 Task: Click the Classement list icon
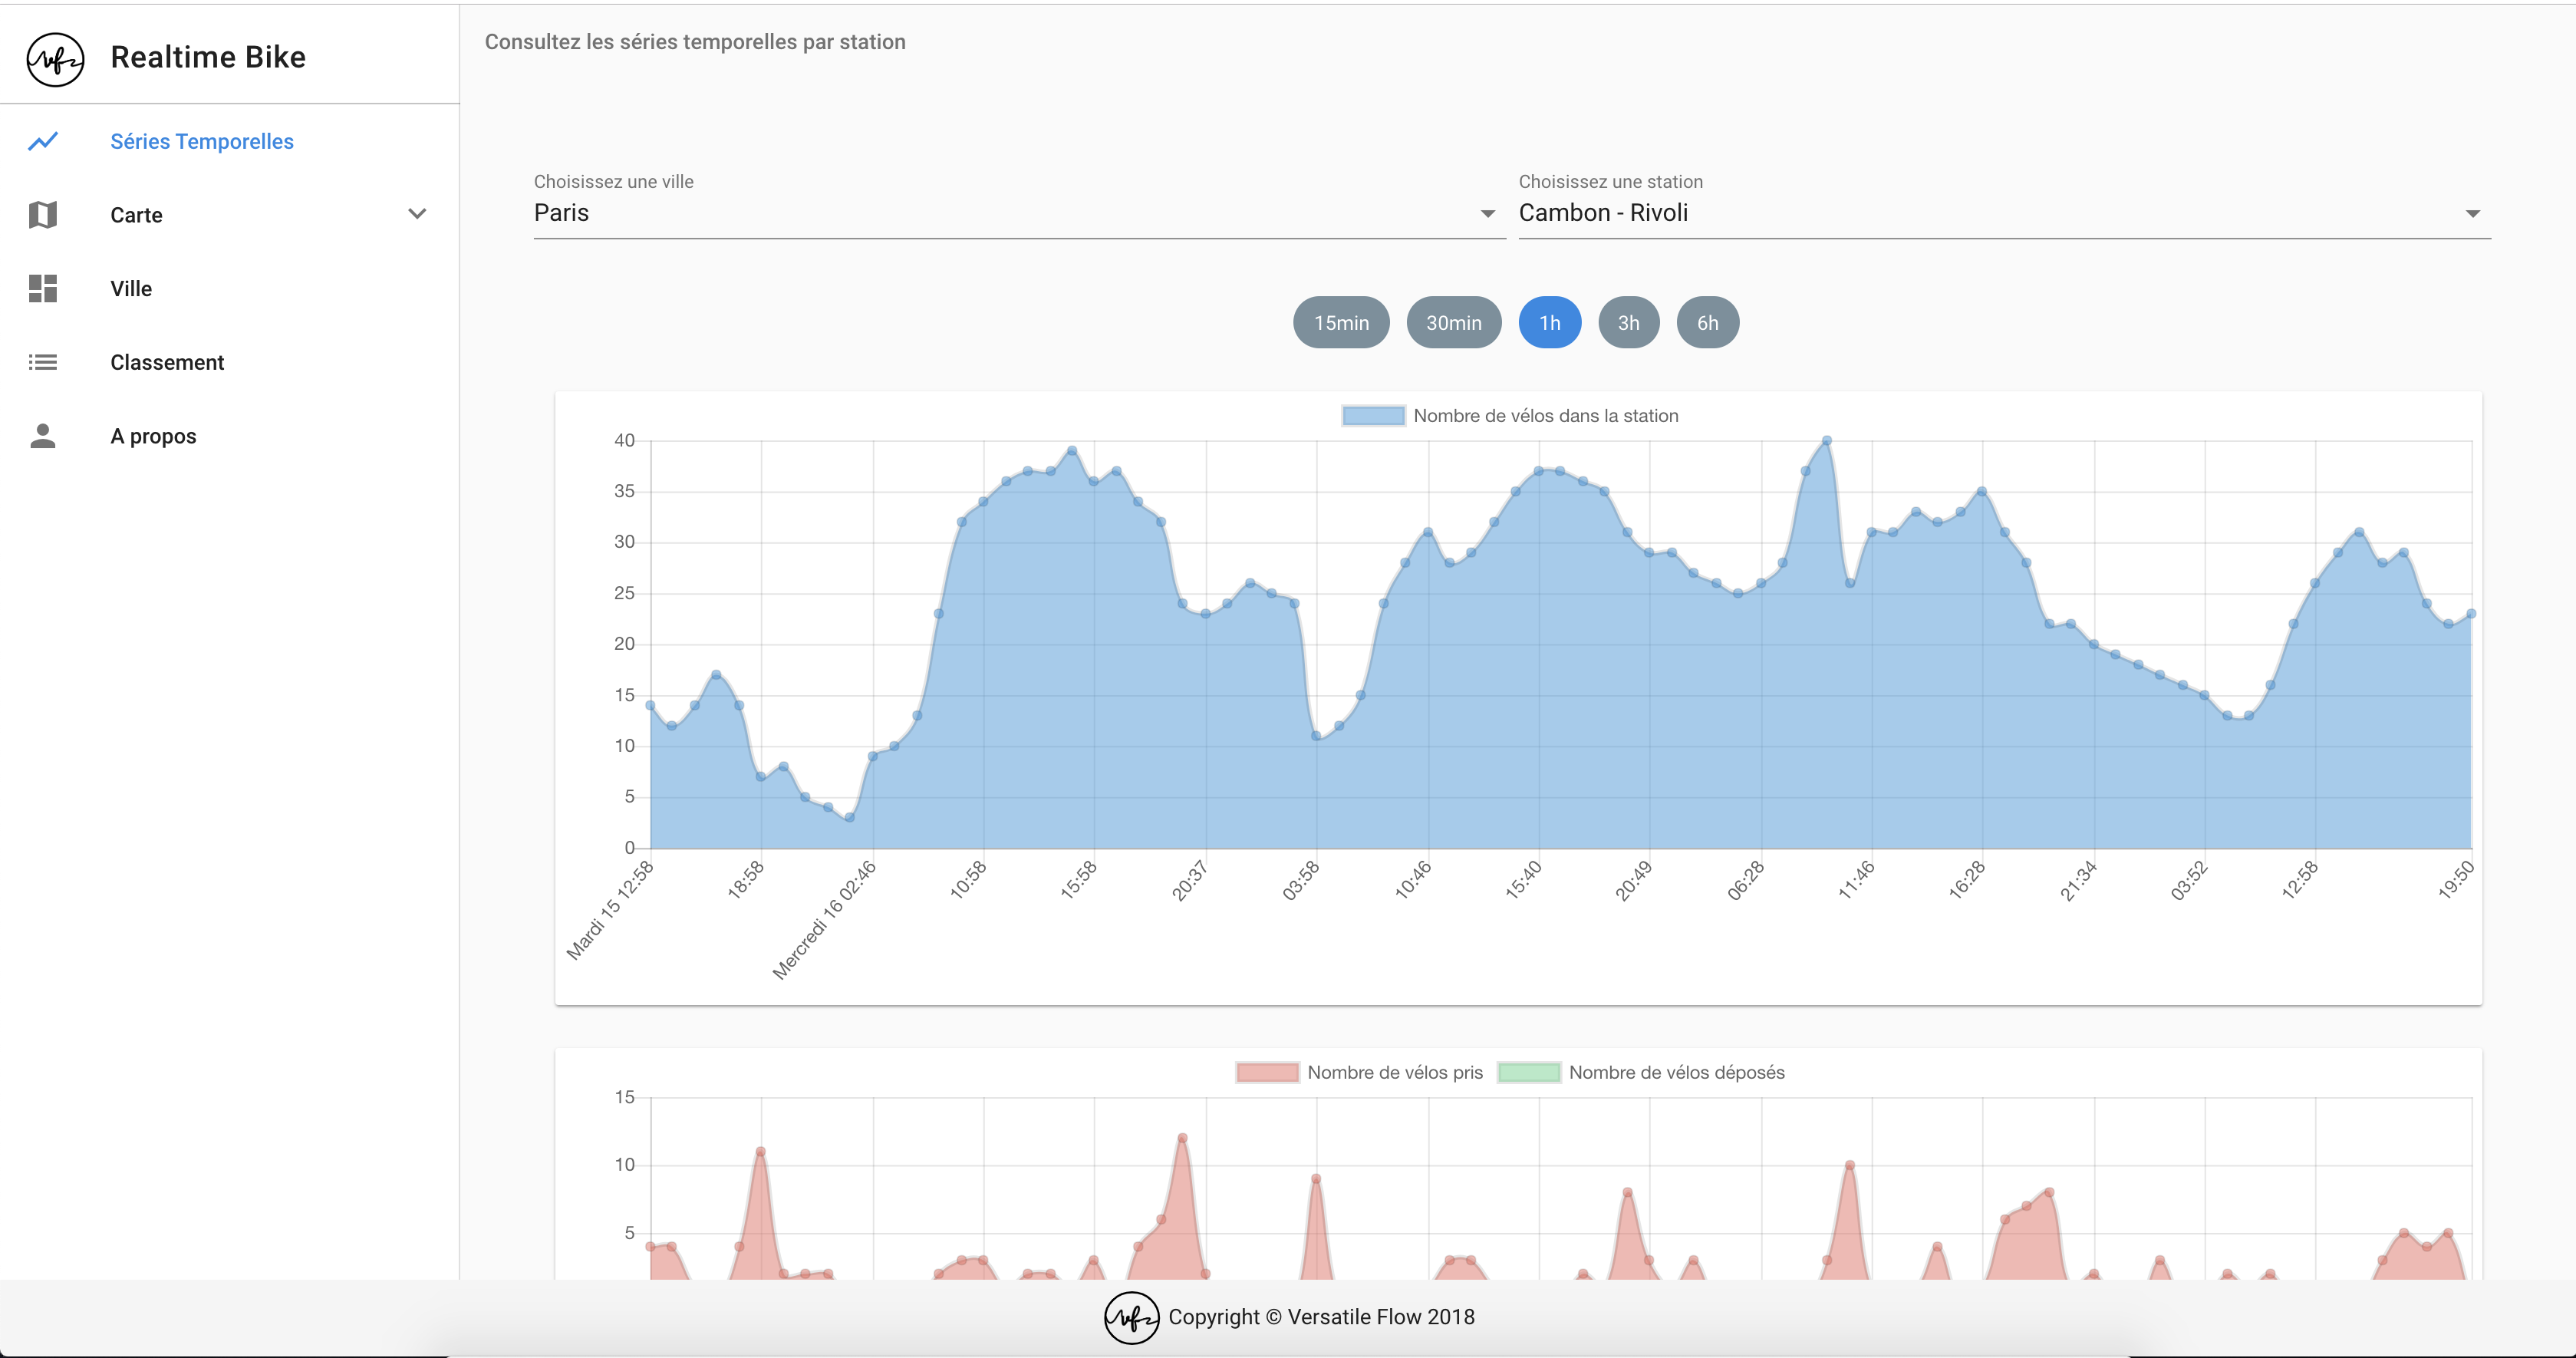click(x=43, y=362)
